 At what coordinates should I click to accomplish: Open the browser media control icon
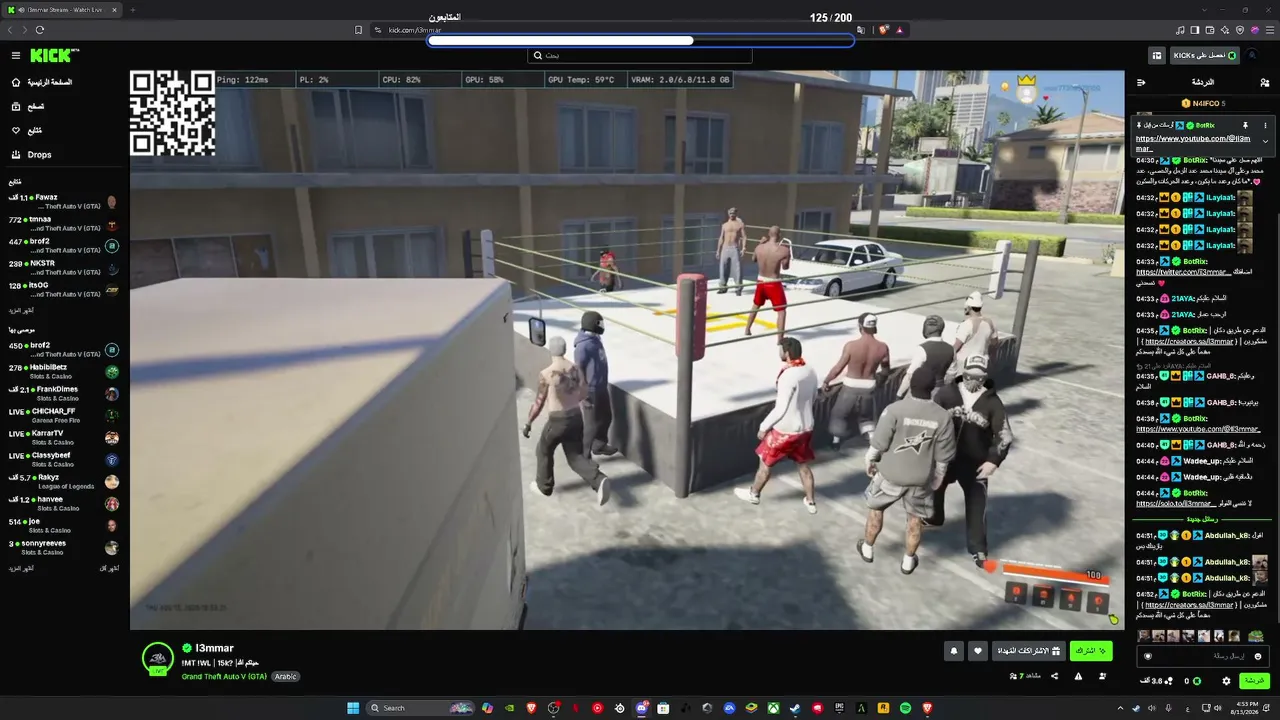(1180, 30)
